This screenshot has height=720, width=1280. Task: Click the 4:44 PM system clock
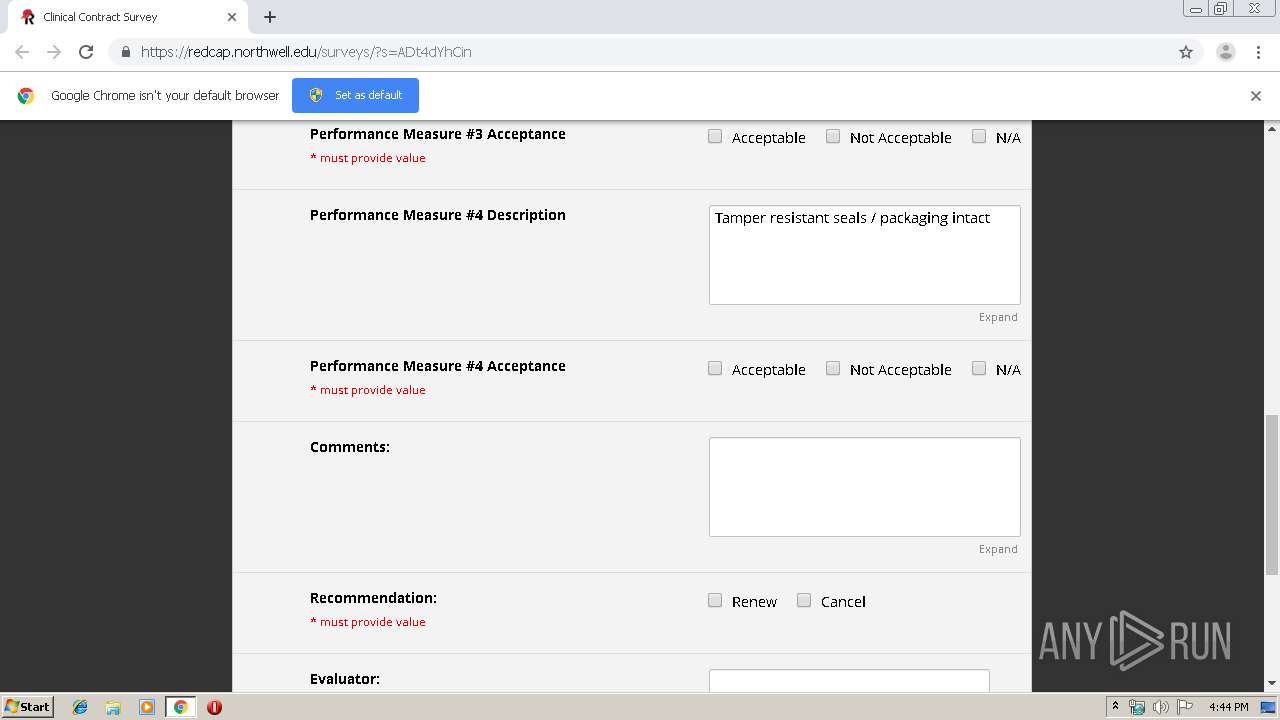coord(1228,707)
